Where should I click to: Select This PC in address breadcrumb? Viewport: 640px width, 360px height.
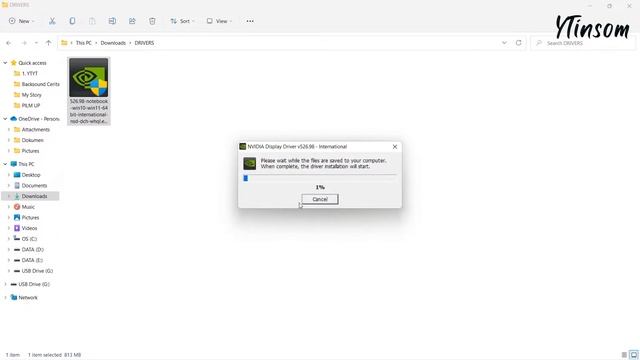tap(84, 43)
